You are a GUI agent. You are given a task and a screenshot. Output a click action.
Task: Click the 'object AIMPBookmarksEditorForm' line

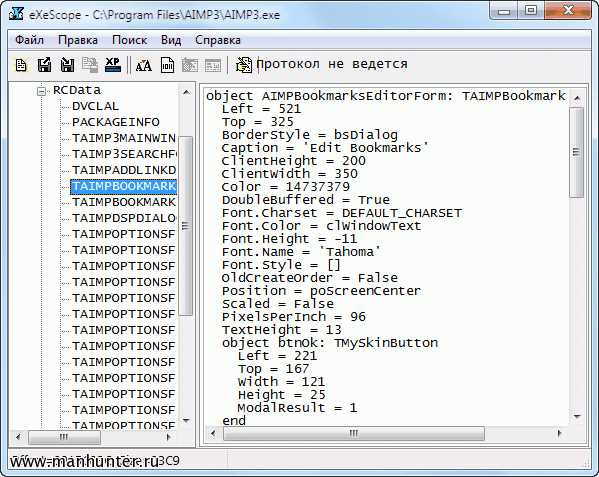coord(386,96)
